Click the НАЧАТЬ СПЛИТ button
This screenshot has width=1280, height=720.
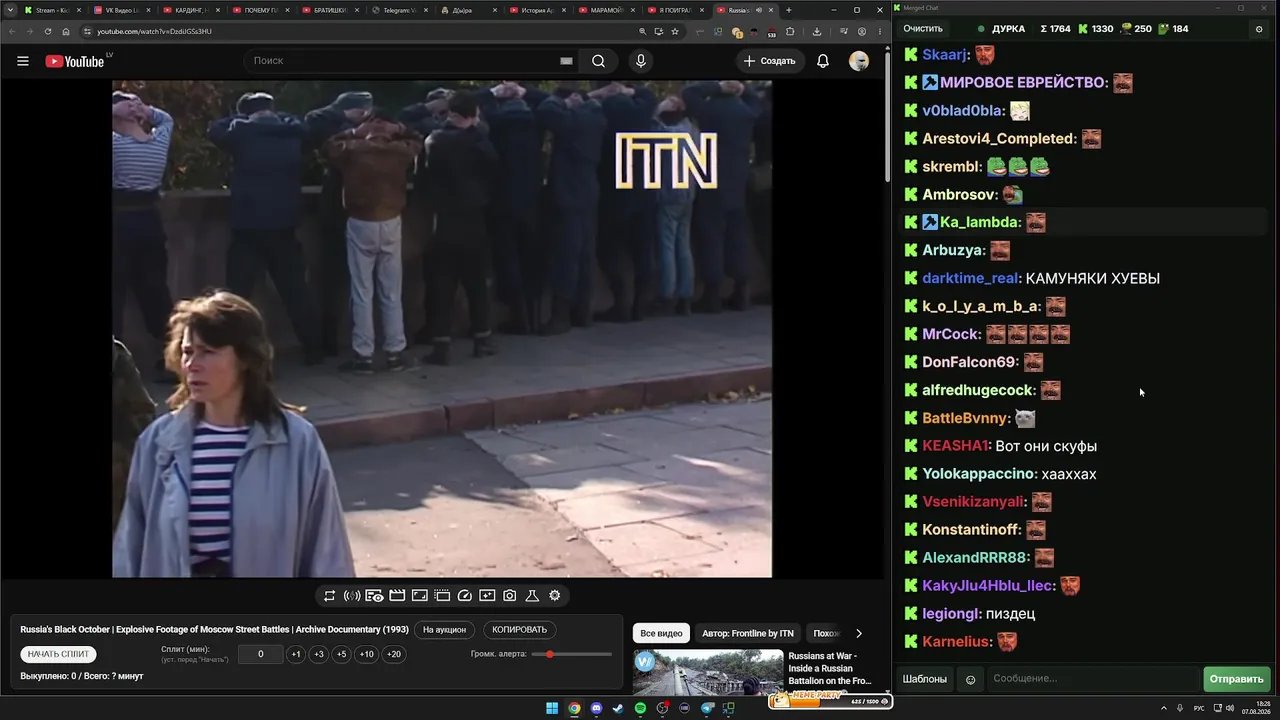pyautogui.click(x=59, y=654)
